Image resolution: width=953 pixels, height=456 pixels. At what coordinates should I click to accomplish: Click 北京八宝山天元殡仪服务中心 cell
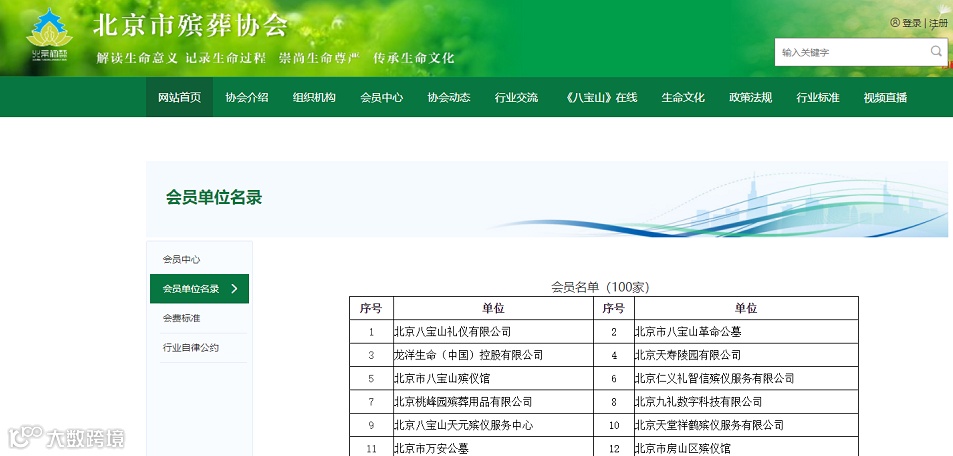[x=494, y=425]
